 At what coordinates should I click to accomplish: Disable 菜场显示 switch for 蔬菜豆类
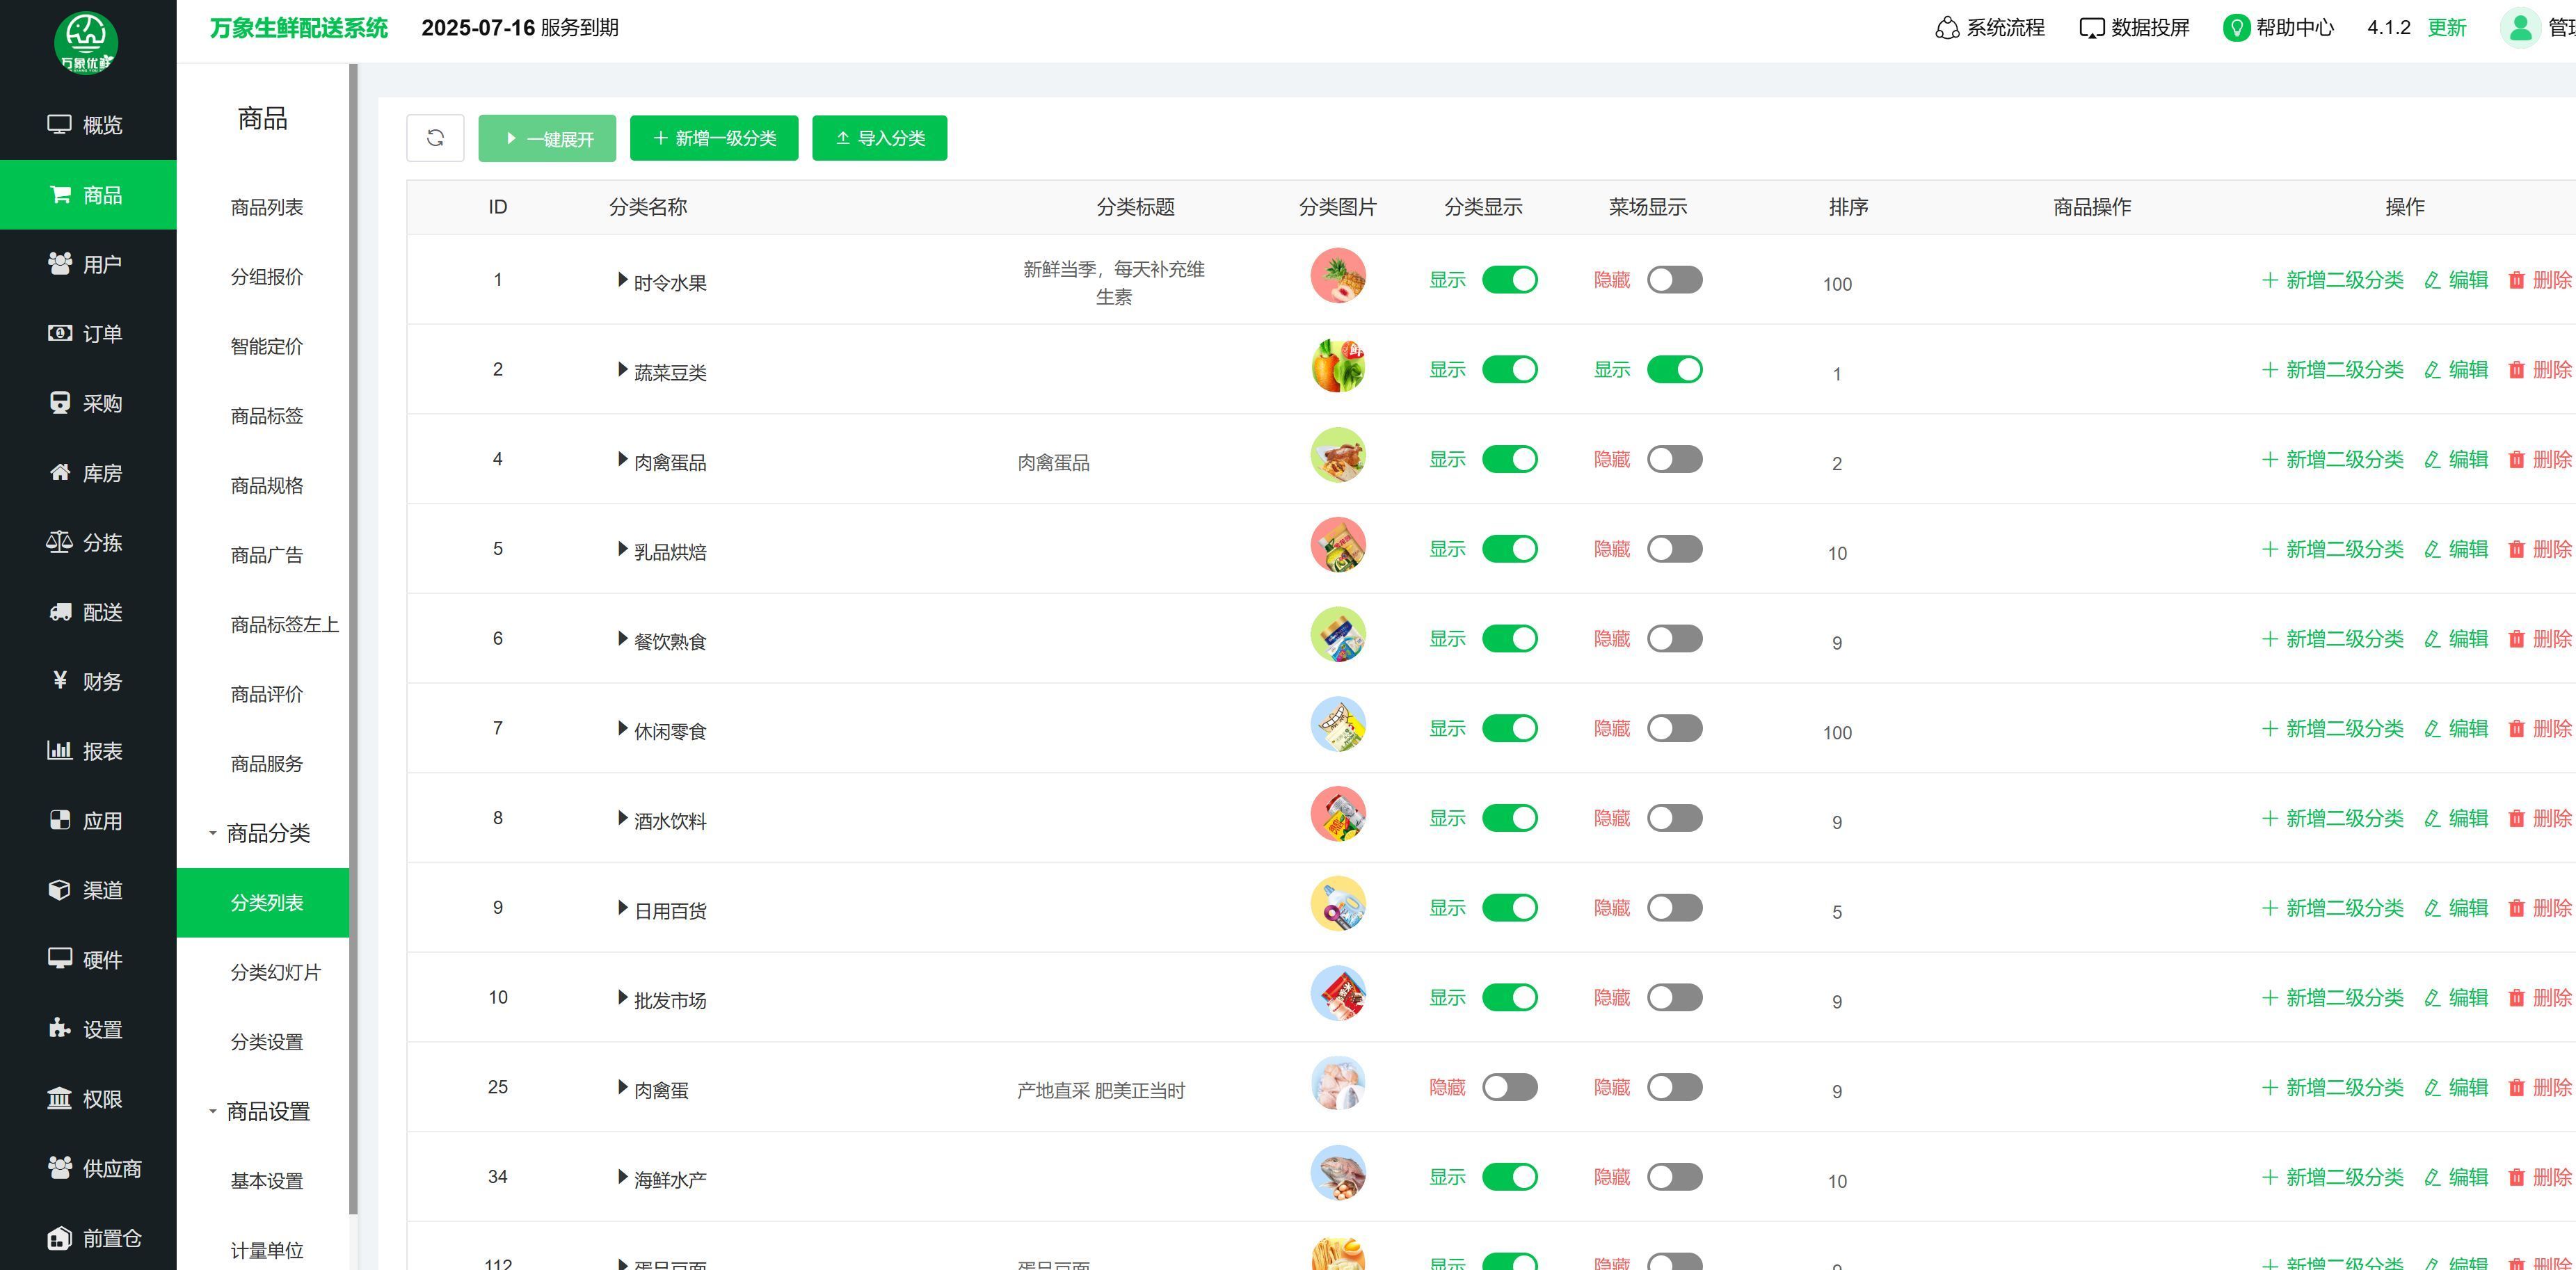[1674, 370]
